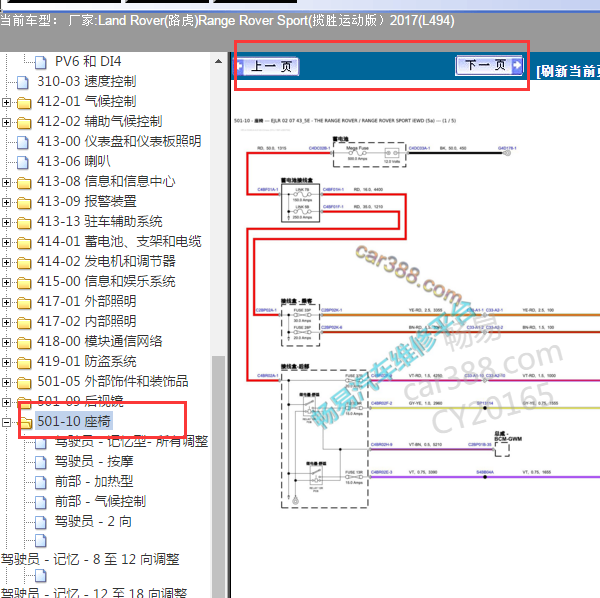Image resolution: width=600 pixels, height=598 pixels.
Task: Click the 413-08 信息和信息中心 folder icon
Action: 24,183
